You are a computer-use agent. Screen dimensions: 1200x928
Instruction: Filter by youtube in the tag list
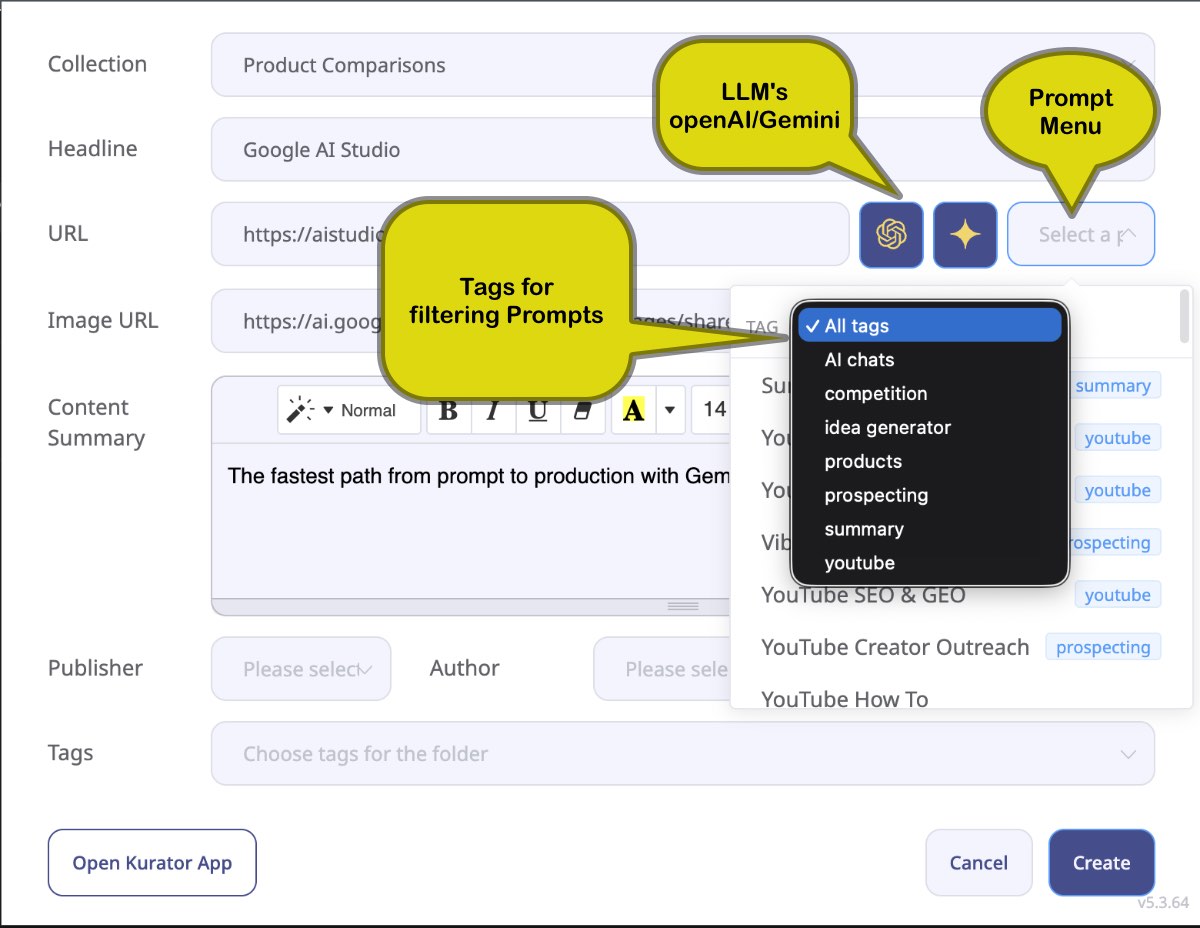929,564
